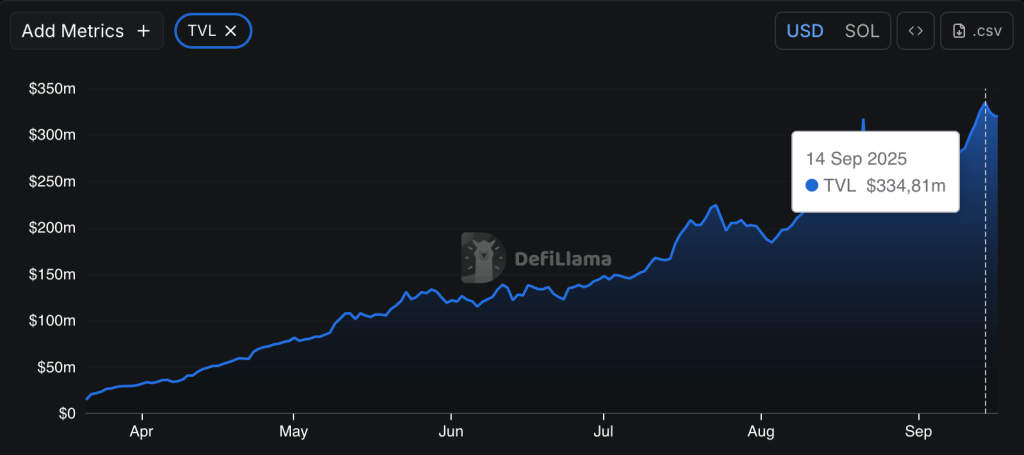Remove the TVL metric with its X icon
The height and width of the screenshot is (455, 1024).
pos(231,31)
